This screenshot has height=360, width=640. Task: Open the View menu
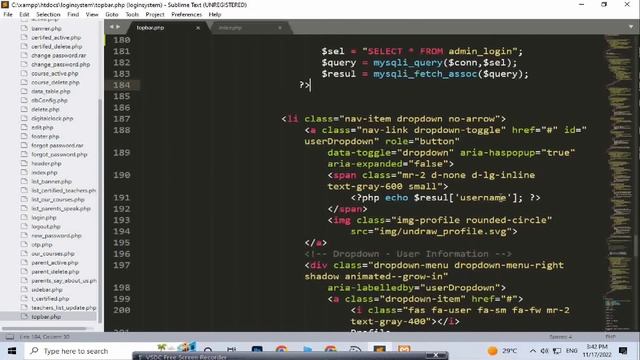click(x=92, y=14)
